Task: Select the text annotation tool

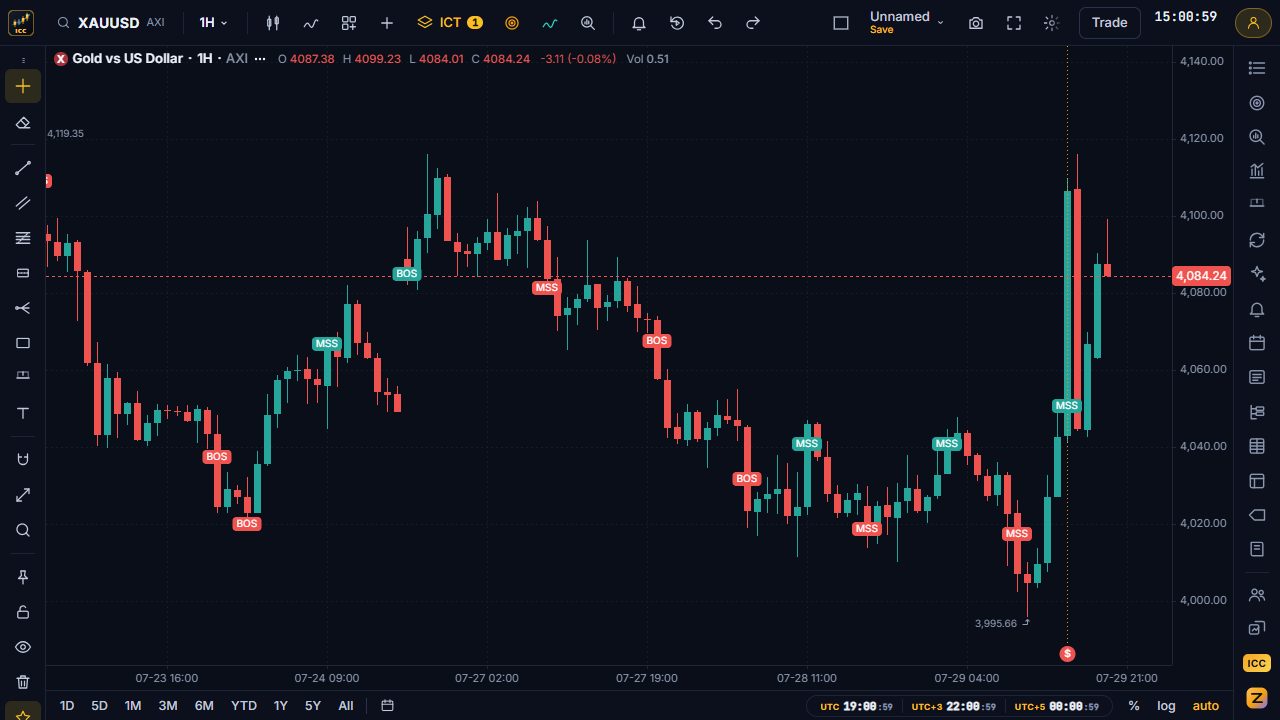Action: (23, 413)
